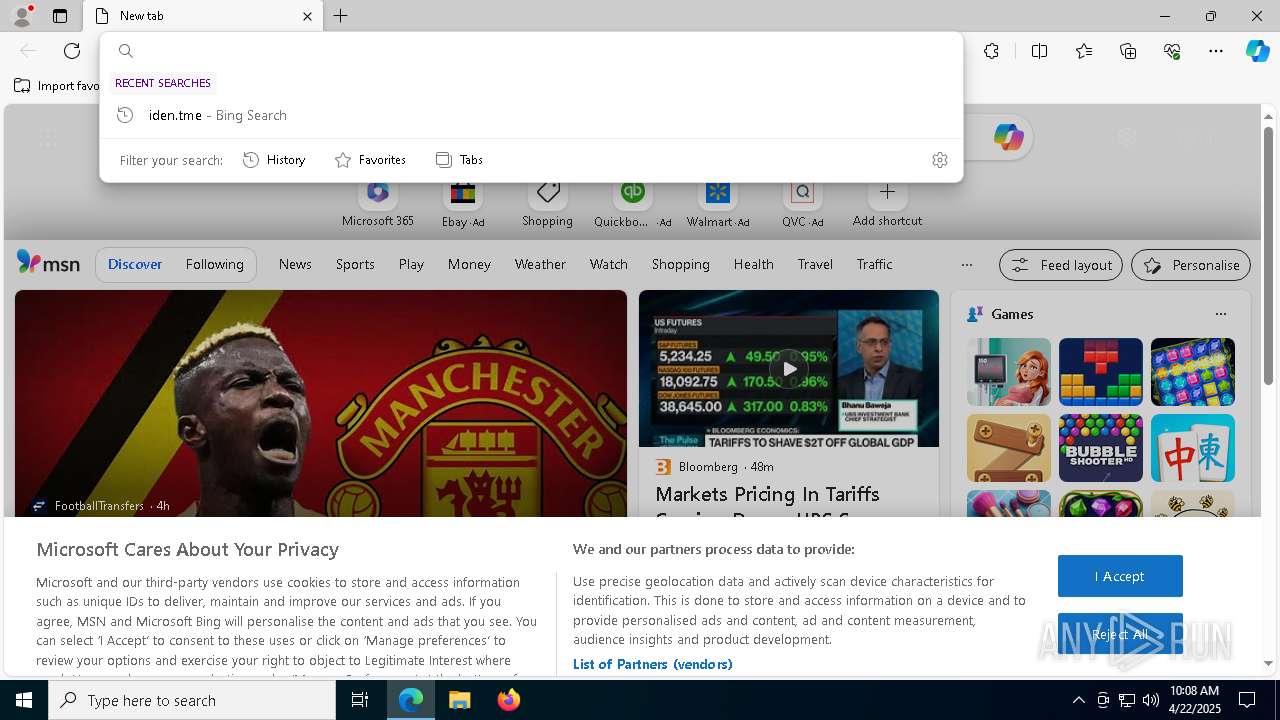This screenshot has width=1280, height=720.
Task: Click taskbar search box
Action: (x=192, y=700)
